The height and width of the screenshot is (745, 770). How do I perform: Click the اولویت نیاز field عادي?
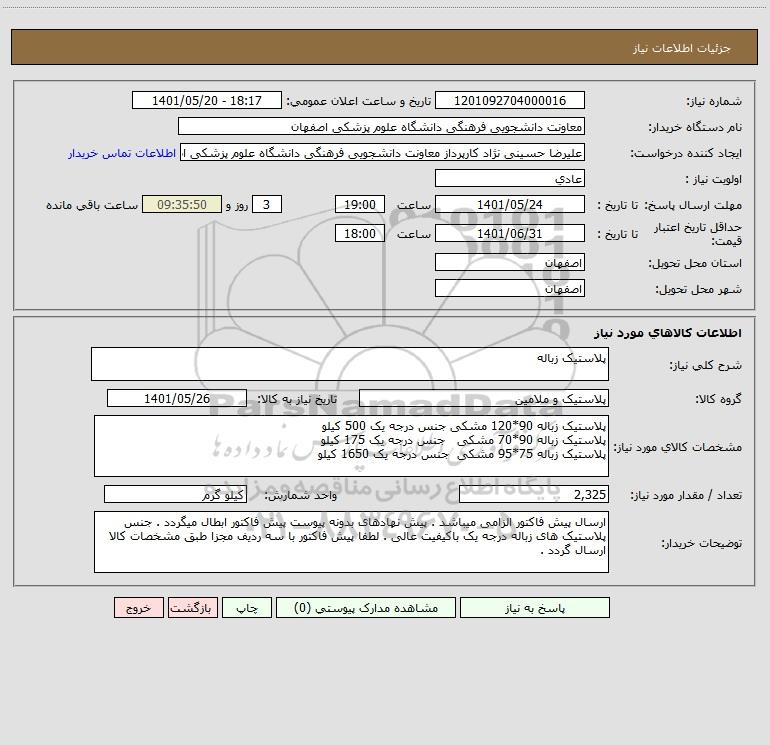pos(510,178)
